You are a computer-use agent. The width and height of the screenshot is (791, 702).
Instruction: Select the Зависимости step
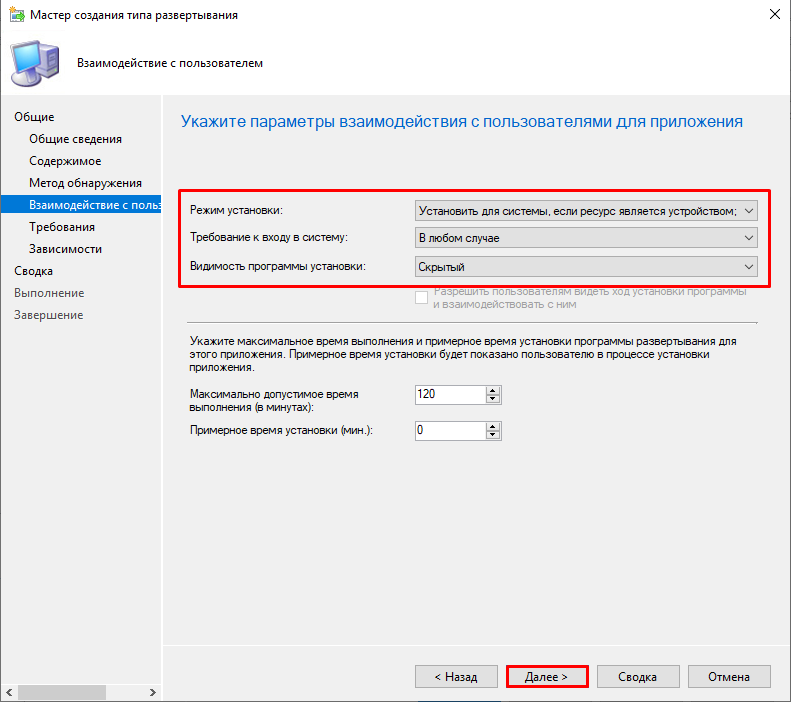click(x=66, y=249)
